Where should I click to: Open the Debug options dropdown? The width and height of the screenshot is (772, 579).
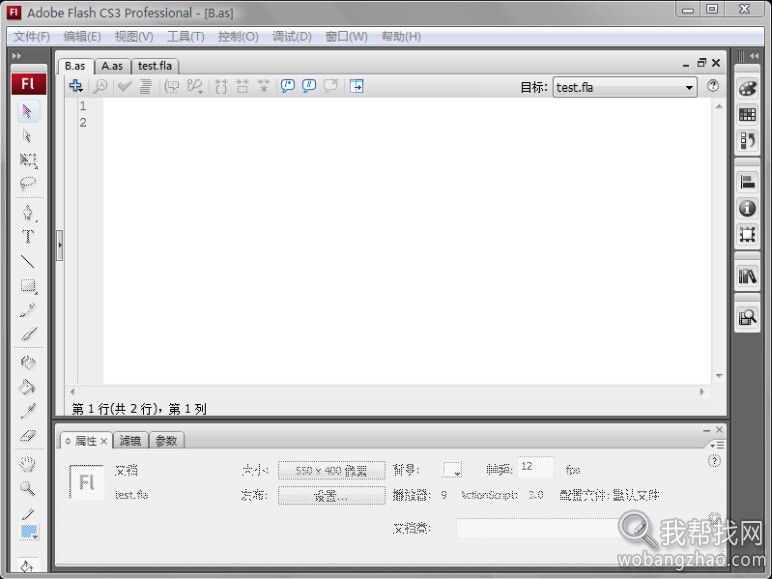195,86
